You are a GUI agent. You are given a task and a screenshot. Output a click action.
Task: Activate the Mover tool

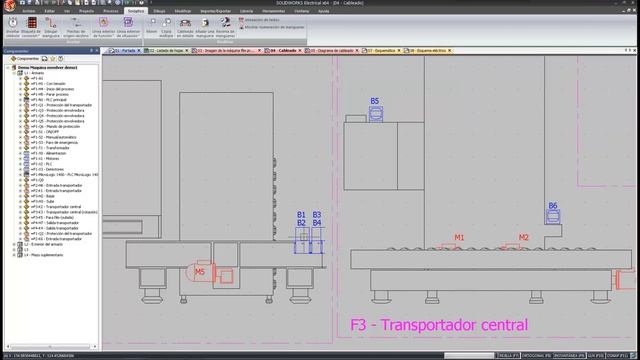152,26
